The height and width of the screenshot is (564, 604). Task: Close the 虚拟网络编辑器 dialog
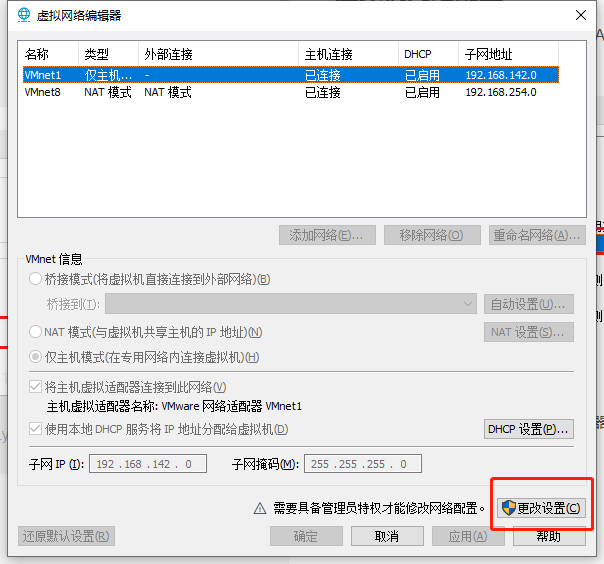581,15
